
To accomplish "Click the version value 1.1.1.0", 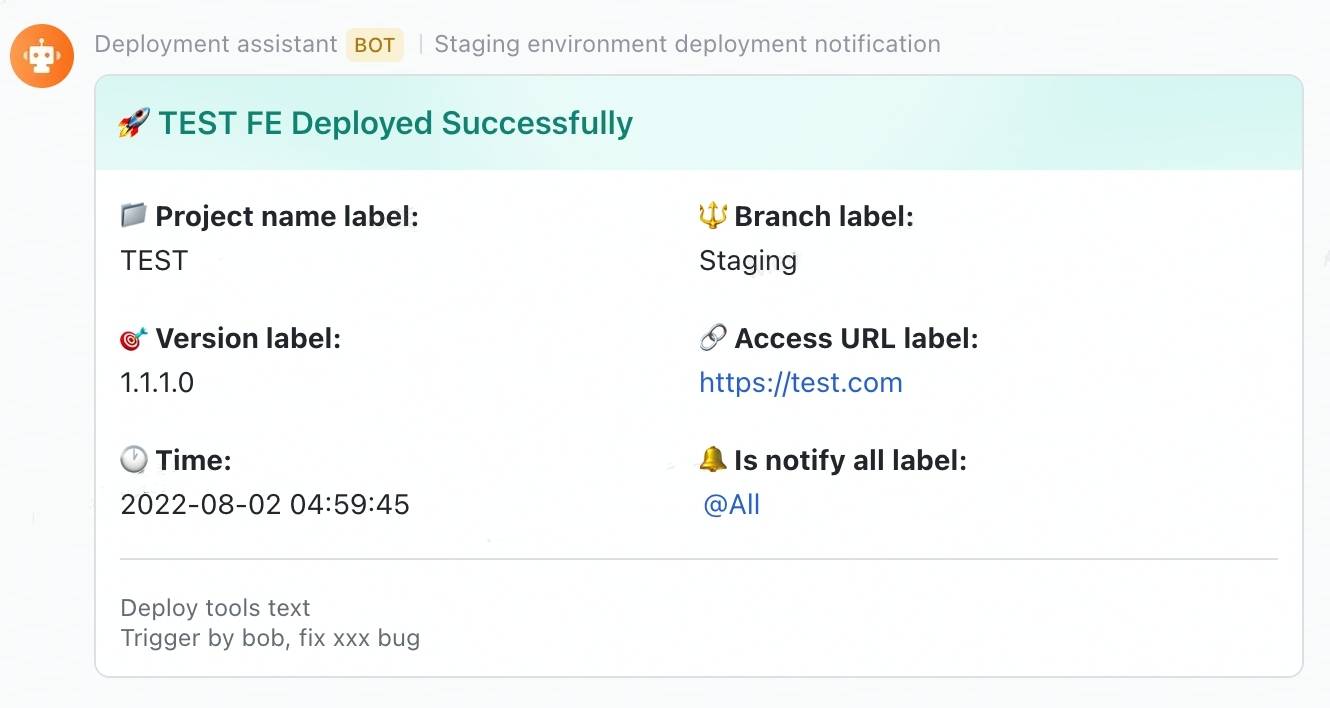I will point(157,383).
